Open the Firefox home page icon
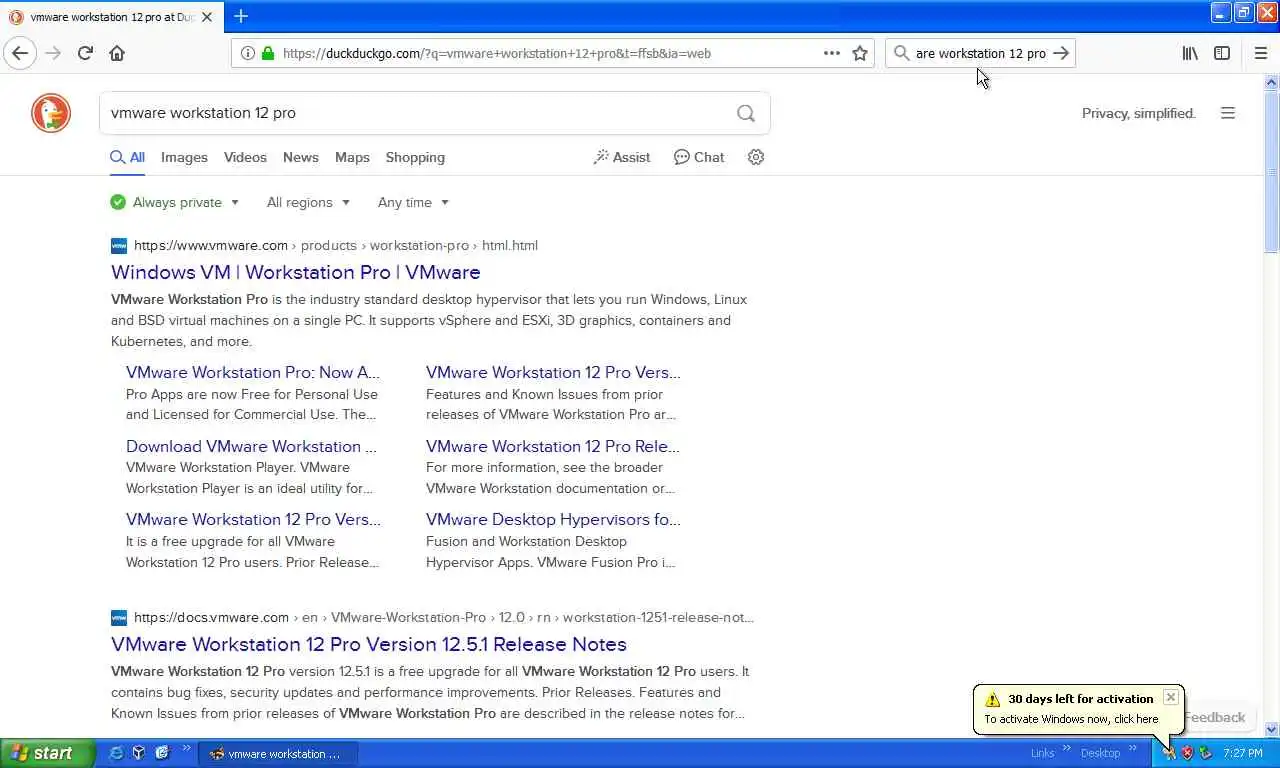Viewport: 1280px width, 768px height. (117, 53)
